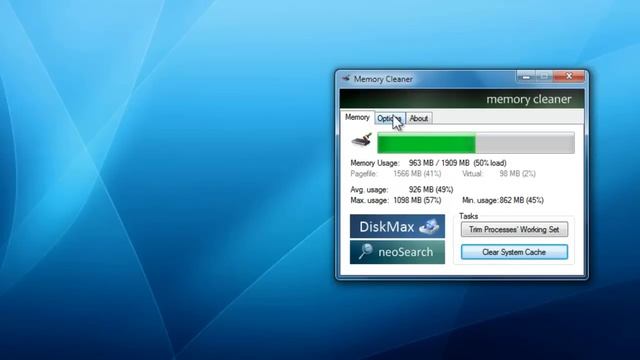Click the 'Tasks' group label
The image size is (640, 360).
468,216
